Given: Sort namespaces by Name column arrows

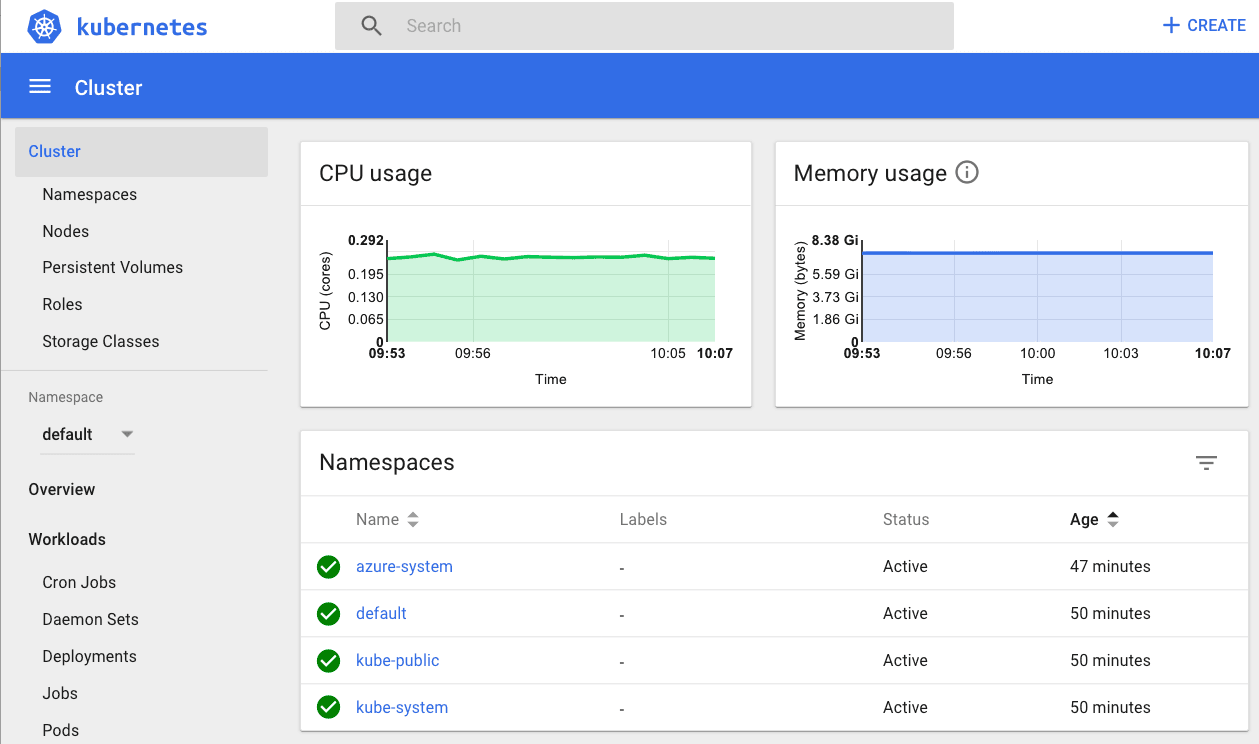Looking at the screenshot, I should click(x=413, y=520).
